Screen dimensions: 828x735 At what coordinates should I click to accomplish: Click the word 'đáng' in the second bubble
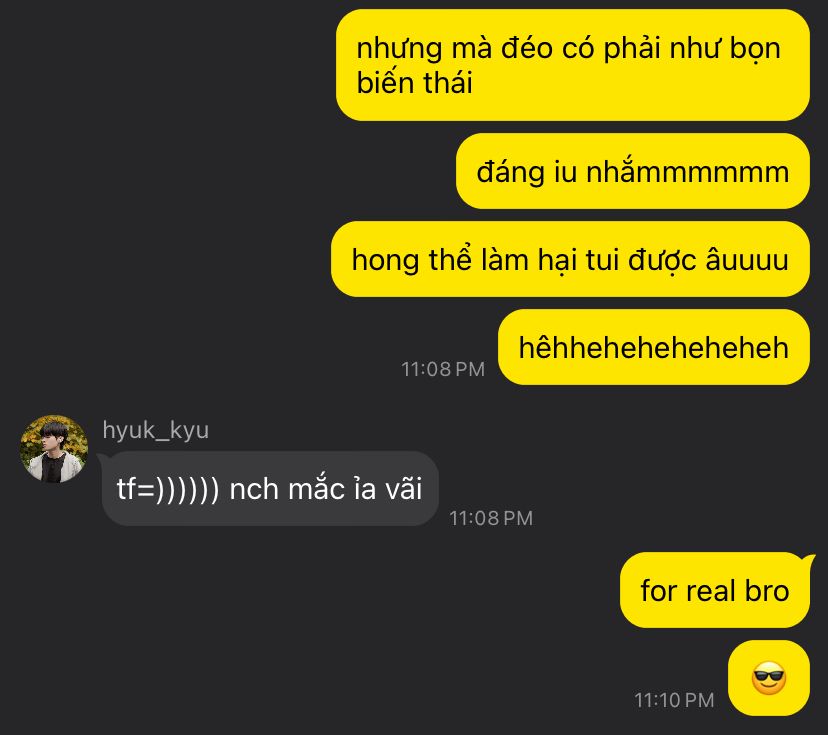click(x=510, y=173)
